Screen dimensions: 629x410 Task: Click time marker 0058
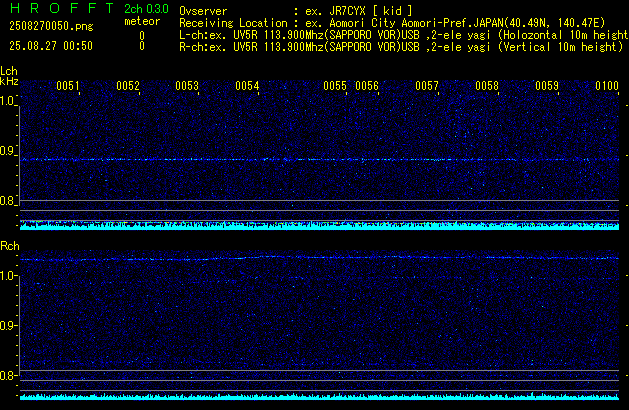[487, 86]
